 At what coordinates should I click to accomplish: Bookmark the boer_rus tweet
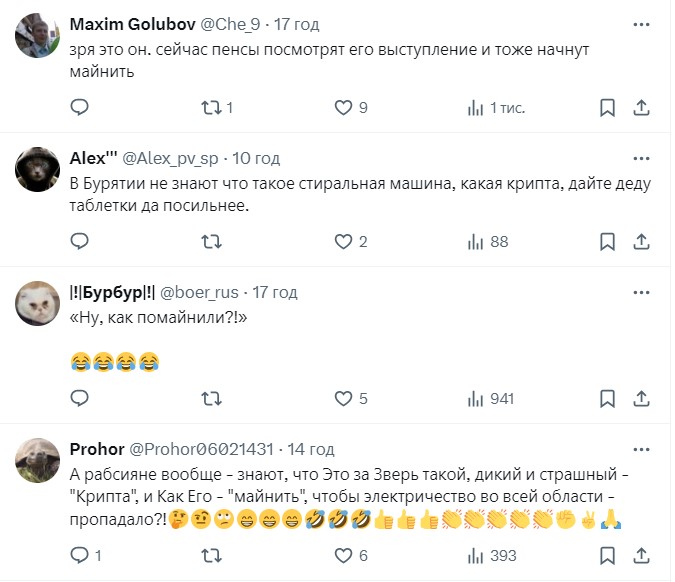point(607,398)
